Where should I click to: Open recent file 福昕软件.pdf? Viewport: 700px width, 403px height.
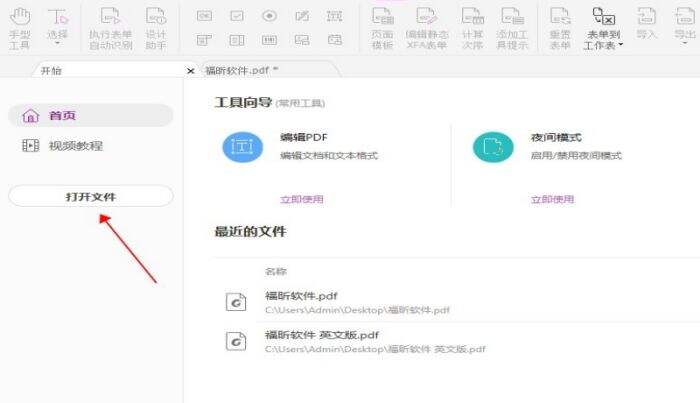(x=301, y=295)
